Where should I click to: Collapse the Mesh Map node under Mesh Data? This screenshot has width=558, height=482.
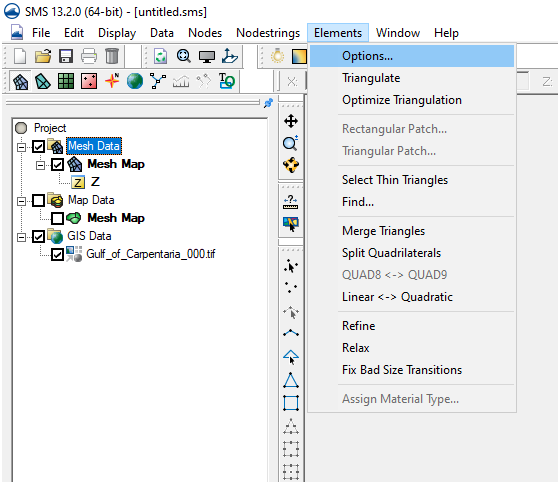pos(41,165)
